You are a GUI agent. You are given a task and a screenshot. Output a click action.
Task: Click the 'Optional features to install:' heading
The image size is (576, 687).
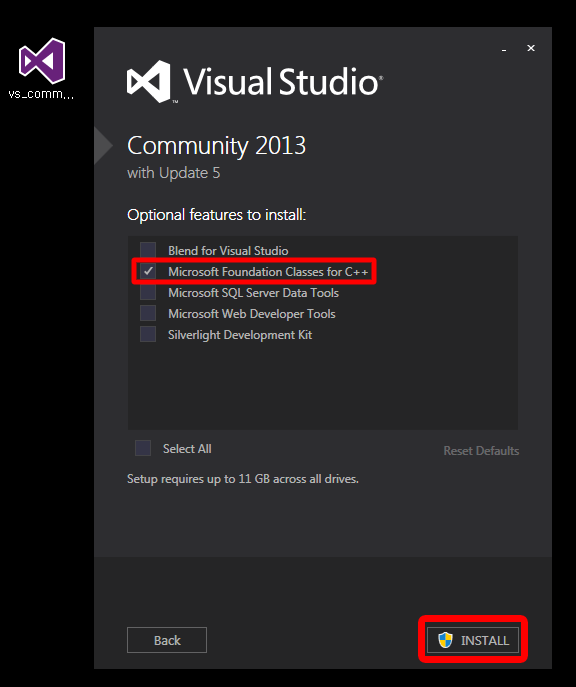(x=216, y=215)
